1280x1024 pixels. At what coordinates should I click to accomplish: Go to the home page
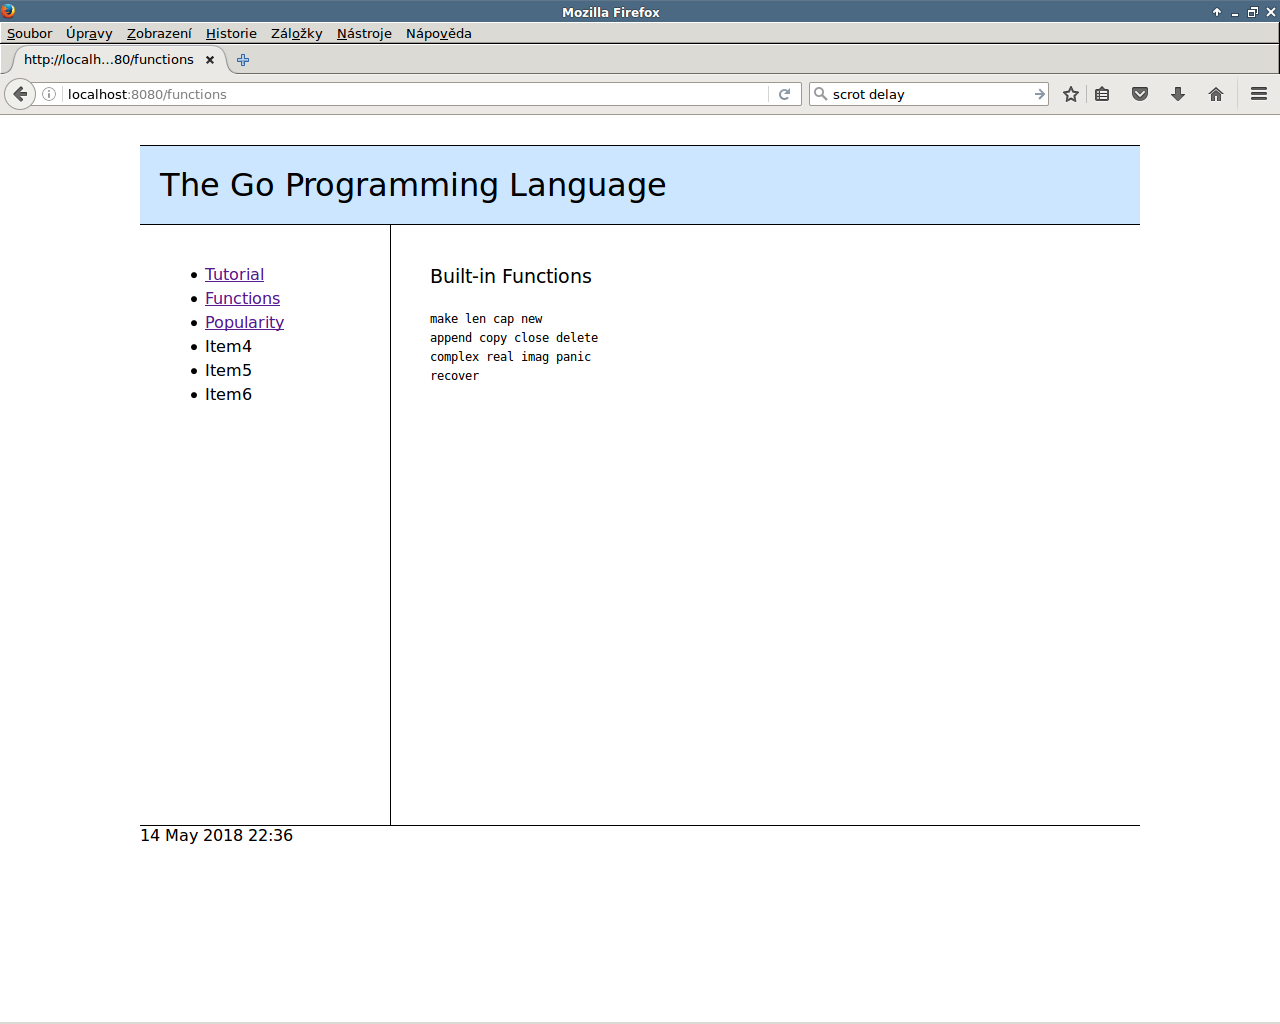[x=1216, y=94]
